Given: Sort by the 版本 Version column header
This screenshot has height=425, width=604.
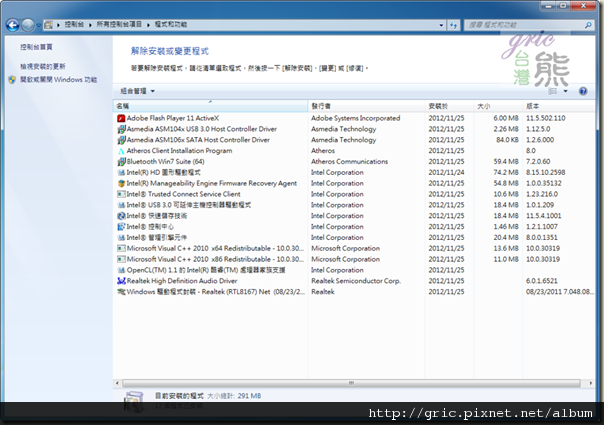Looking at the screenshot, I should (x=559, y=106).
